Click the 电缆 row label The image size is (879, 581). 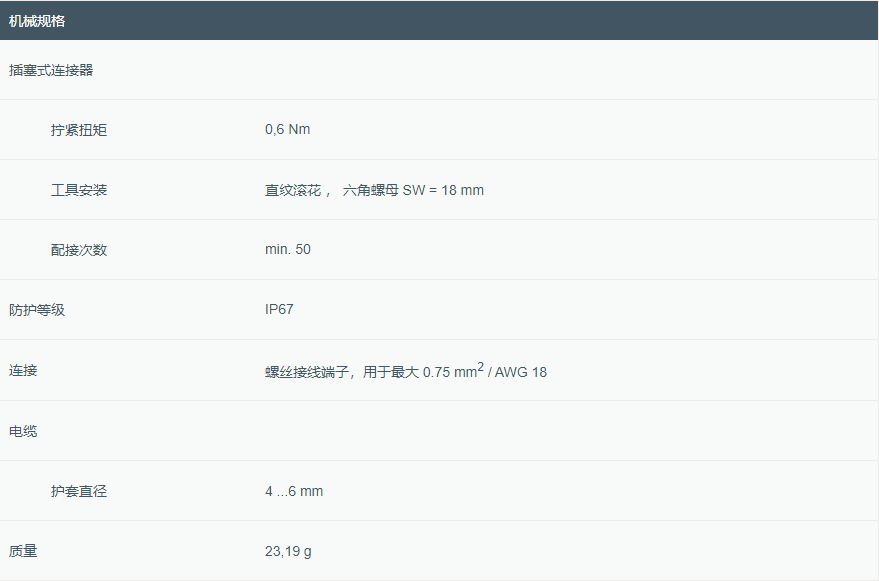coord(23,431)
